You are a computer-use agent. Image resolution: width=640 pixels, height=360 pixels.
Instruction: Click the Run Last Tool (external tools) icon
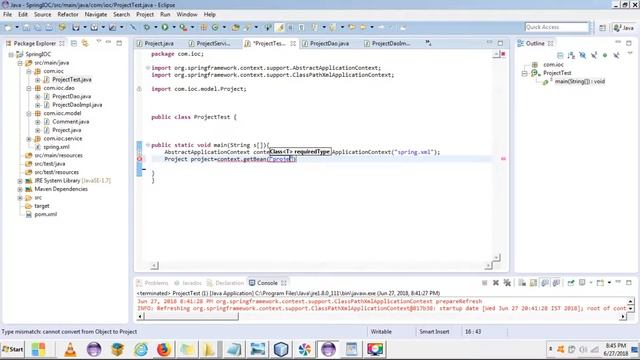[x=183, y=27]
